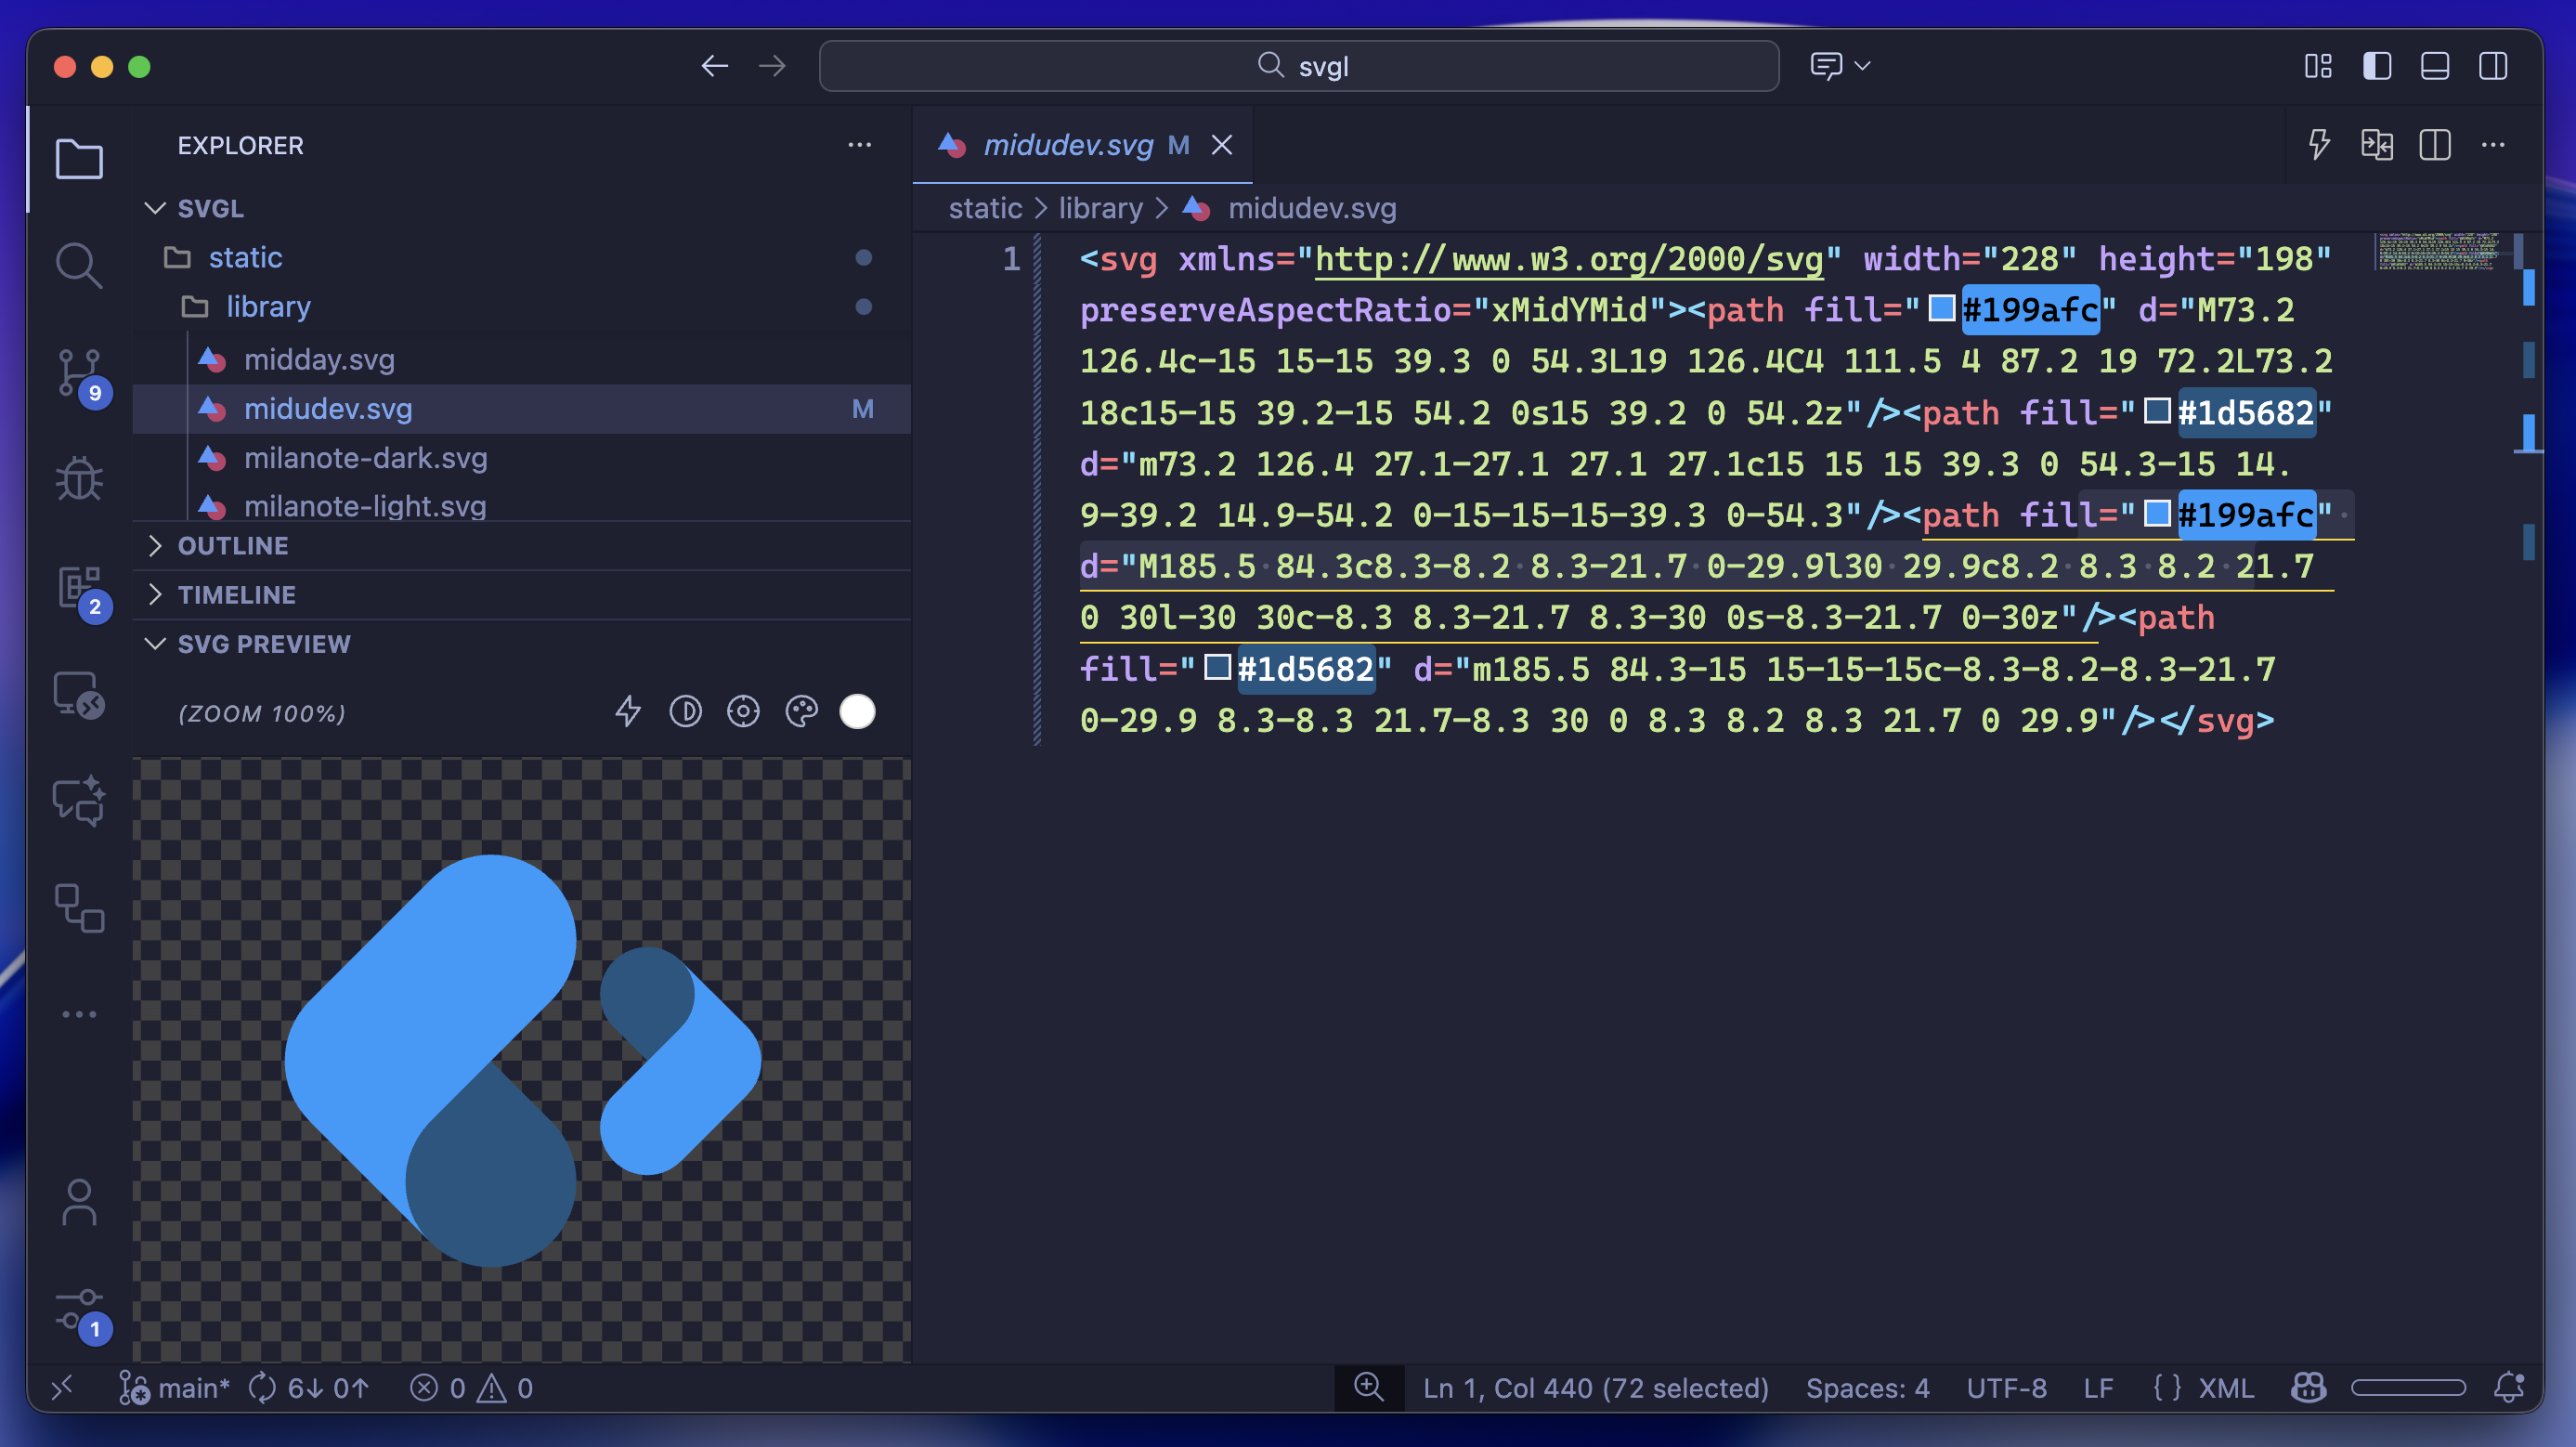Select the color palette icon in SVG Preview

(801, 711)
